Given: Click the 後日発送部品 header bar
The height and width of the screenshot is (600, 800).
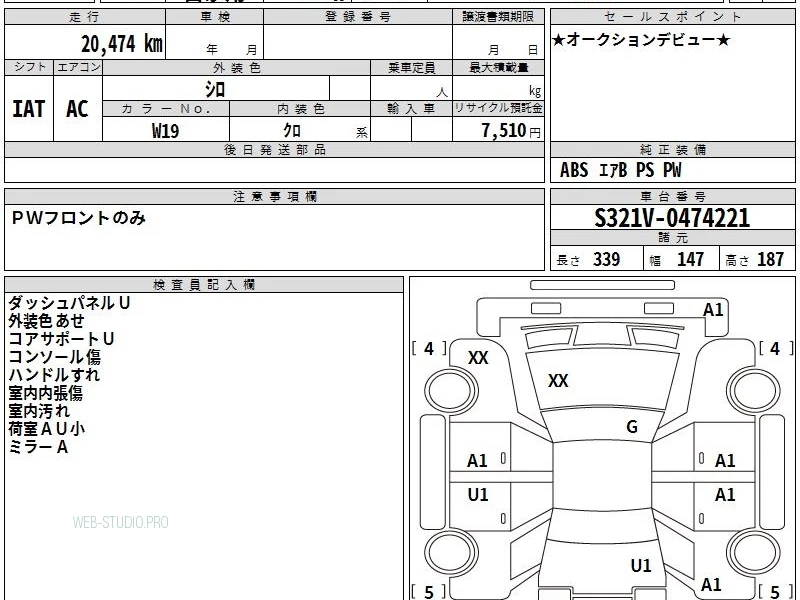Looking at the screenshot, I should point(274,149).
